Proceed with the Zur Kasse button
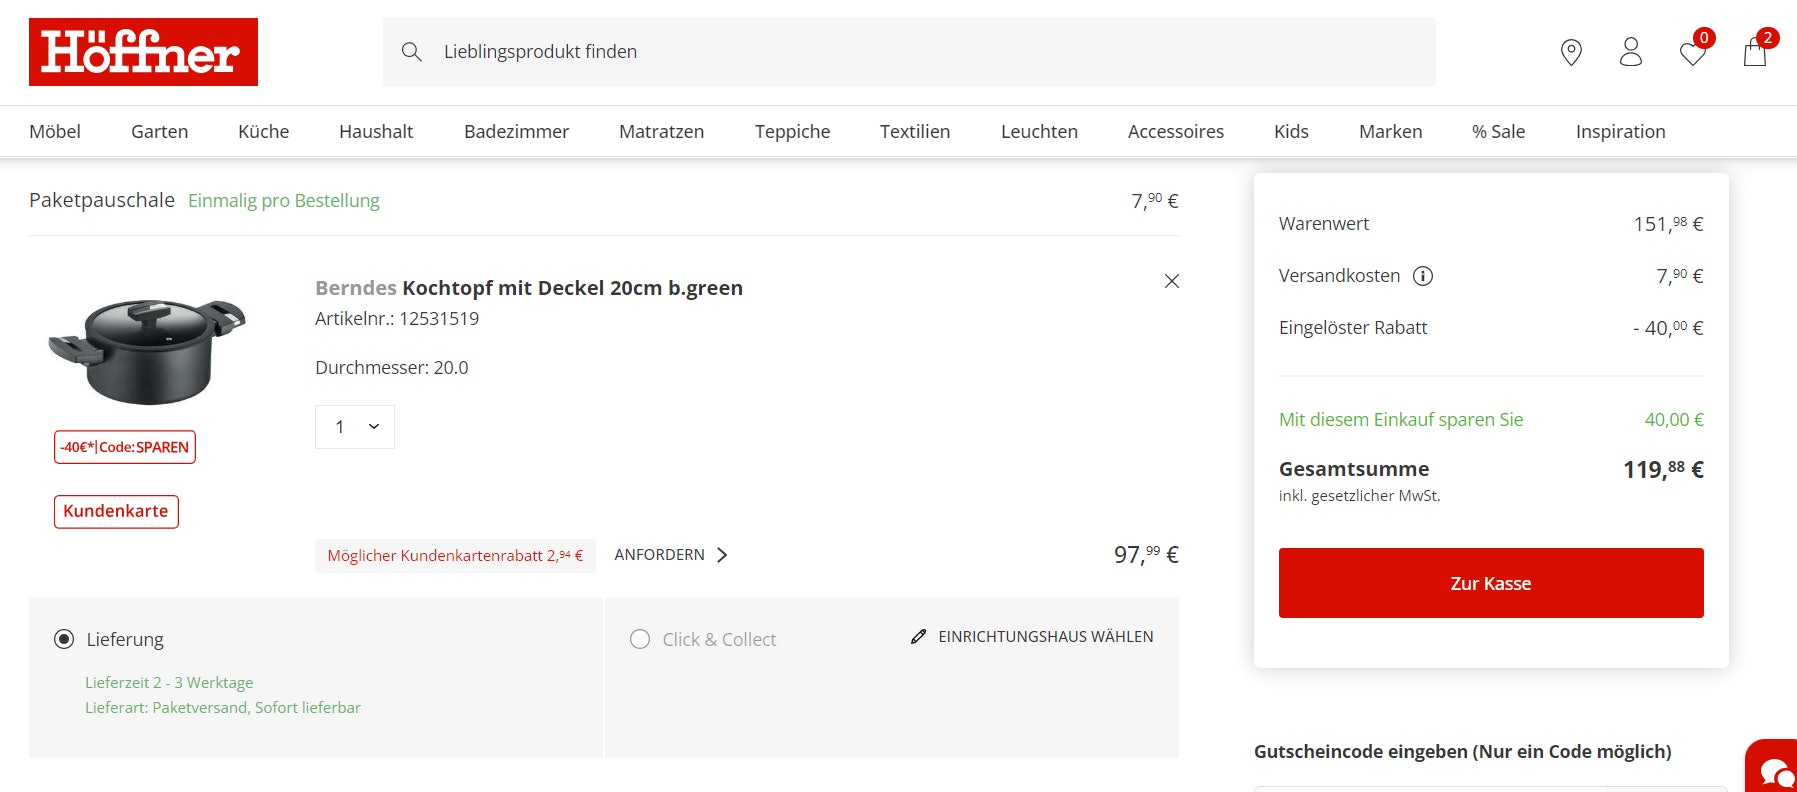This screenshot has height=792, width=1797. (1490, 583)
